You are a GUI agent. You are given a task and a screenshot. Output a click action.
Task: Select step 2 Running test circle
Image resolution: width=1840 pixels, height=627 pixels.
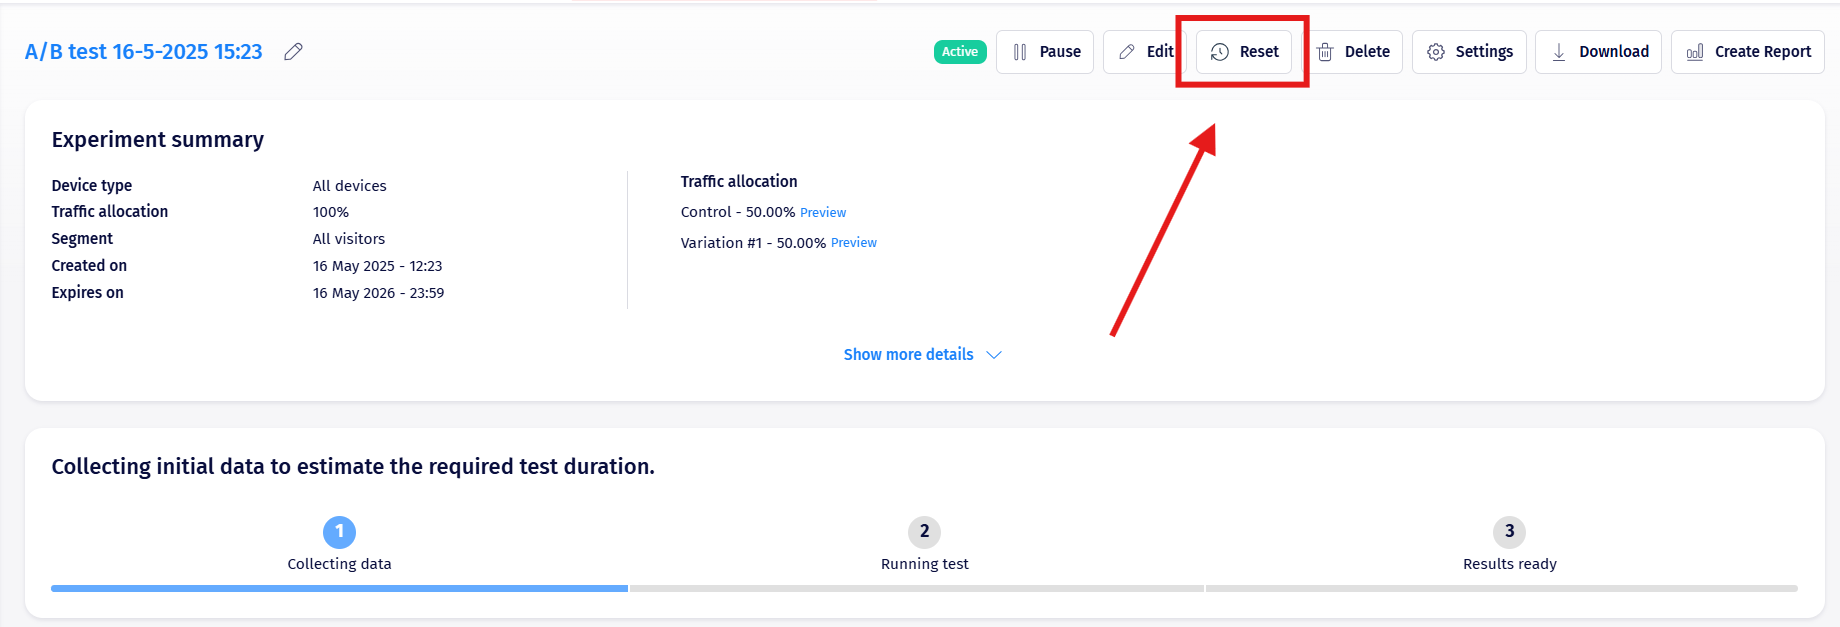click(x=925, y=532)
